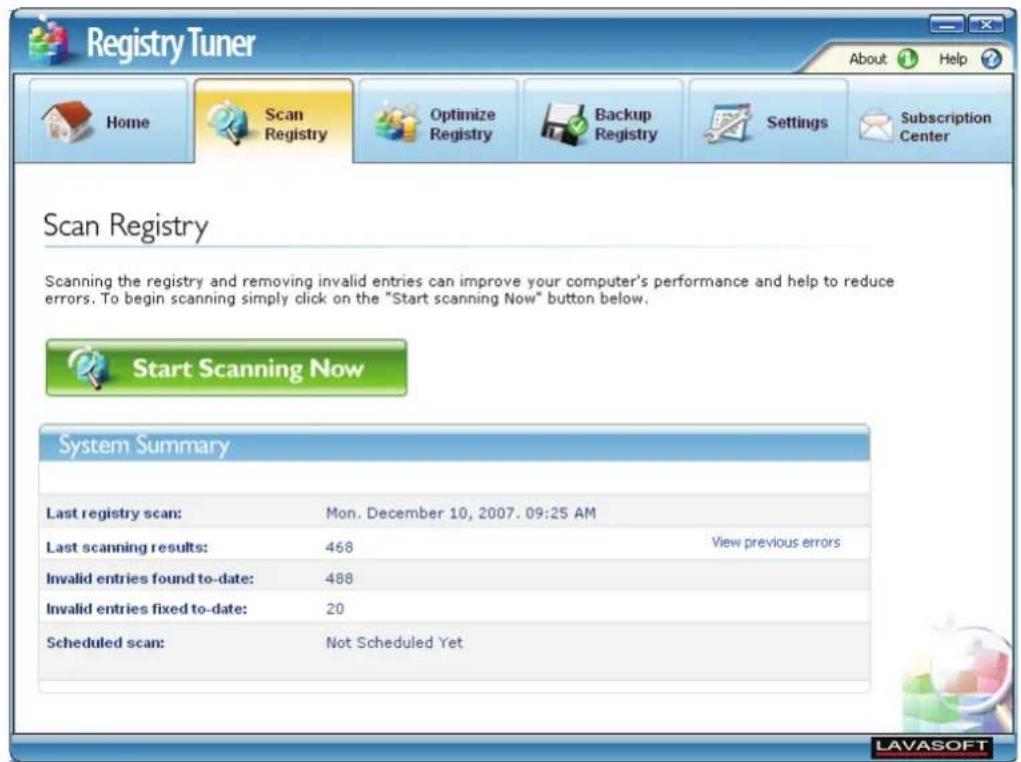Click the value 468
Viewport: 1021px width, 762px height.
339,547
